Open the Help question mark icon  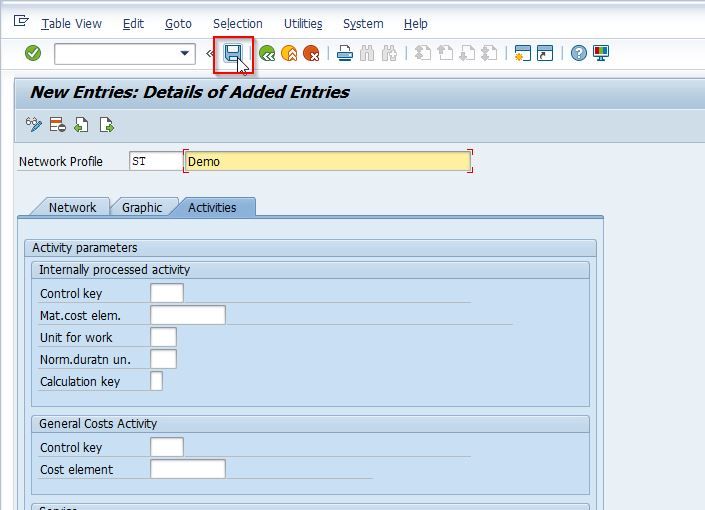click(579, 54)
